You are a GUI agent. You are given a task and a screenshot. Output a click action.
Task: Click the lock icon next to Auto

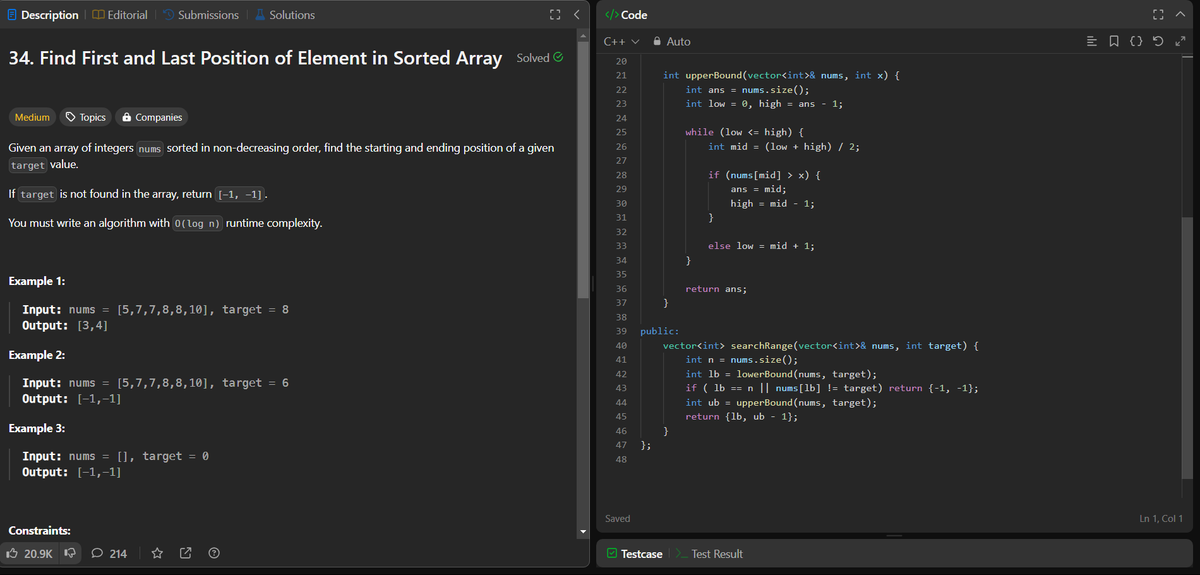657,42
